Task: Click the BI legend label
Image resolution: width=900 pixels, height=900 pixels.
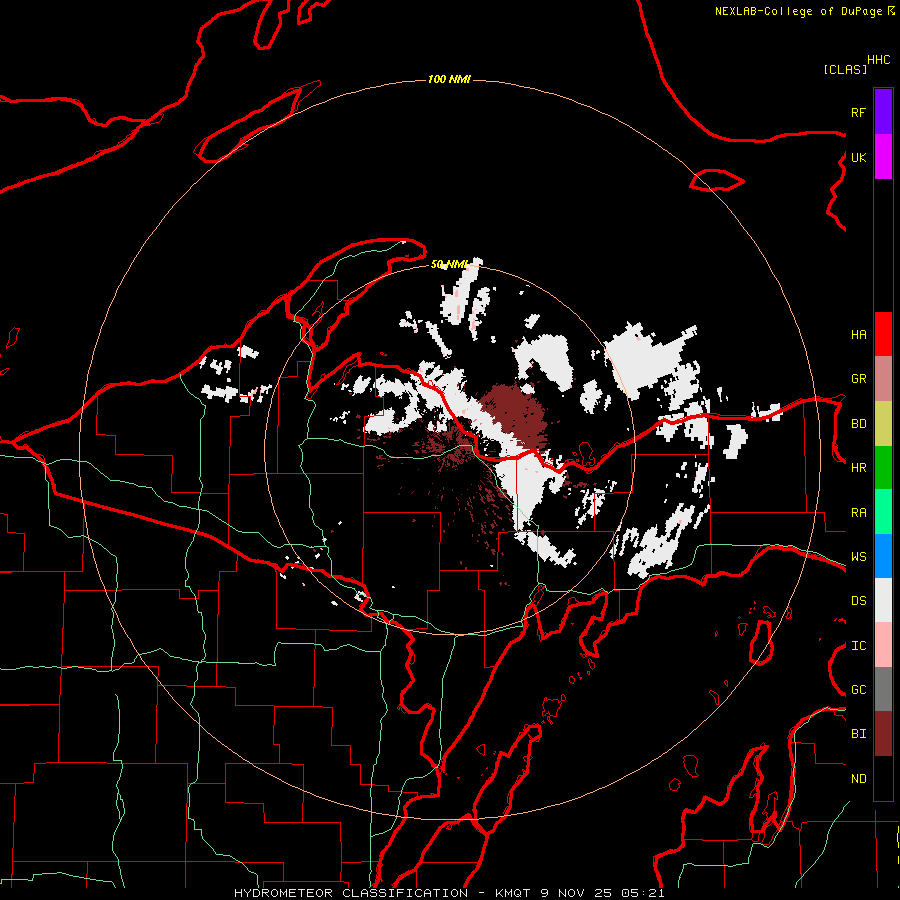Action: [x=858, y=734]
